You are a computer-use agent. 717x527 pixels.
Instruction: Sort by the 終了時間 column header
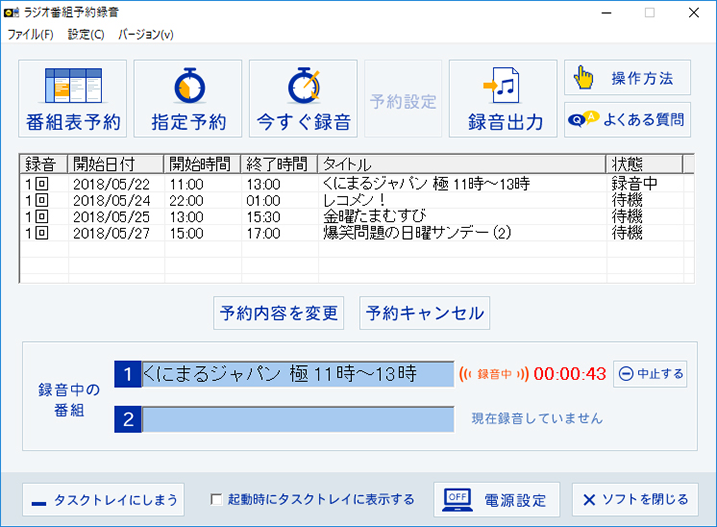click(279, 164)
